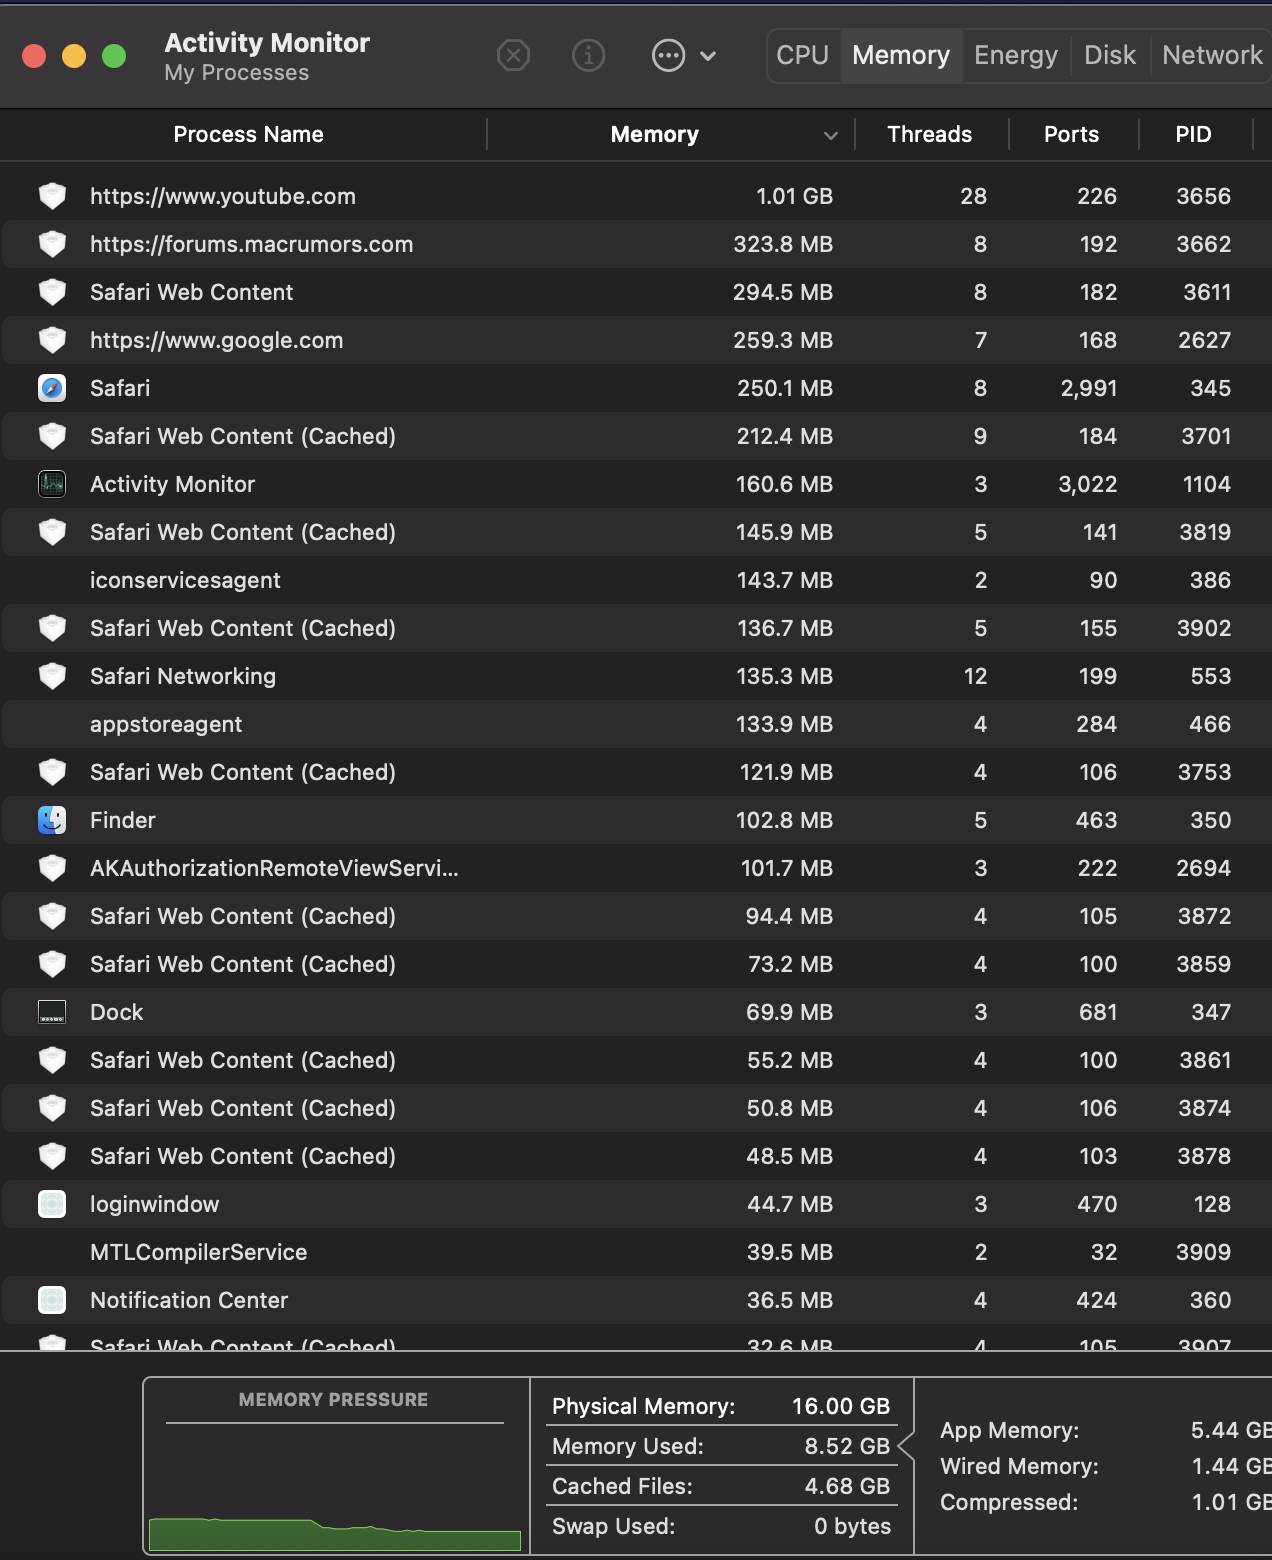Click the process info icon
The image size is (1272, 1560).
point(588,55)
